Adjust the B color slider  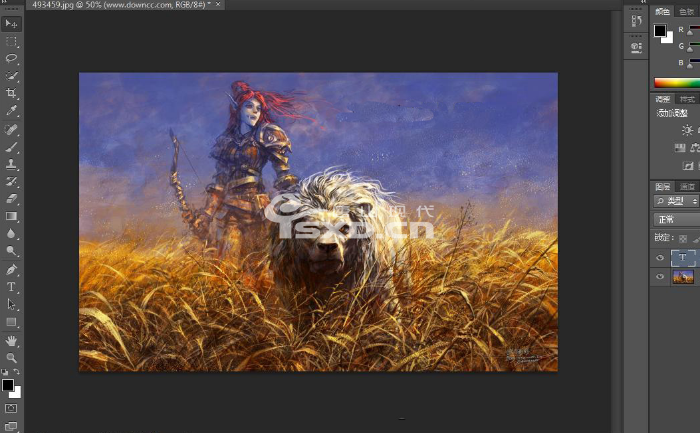pos(690,65)
